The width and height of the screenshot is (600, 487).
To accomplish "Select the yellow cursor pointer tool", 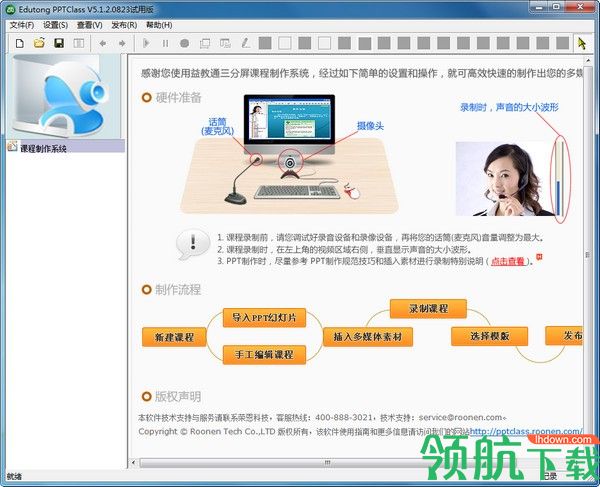I will [582, 44].
